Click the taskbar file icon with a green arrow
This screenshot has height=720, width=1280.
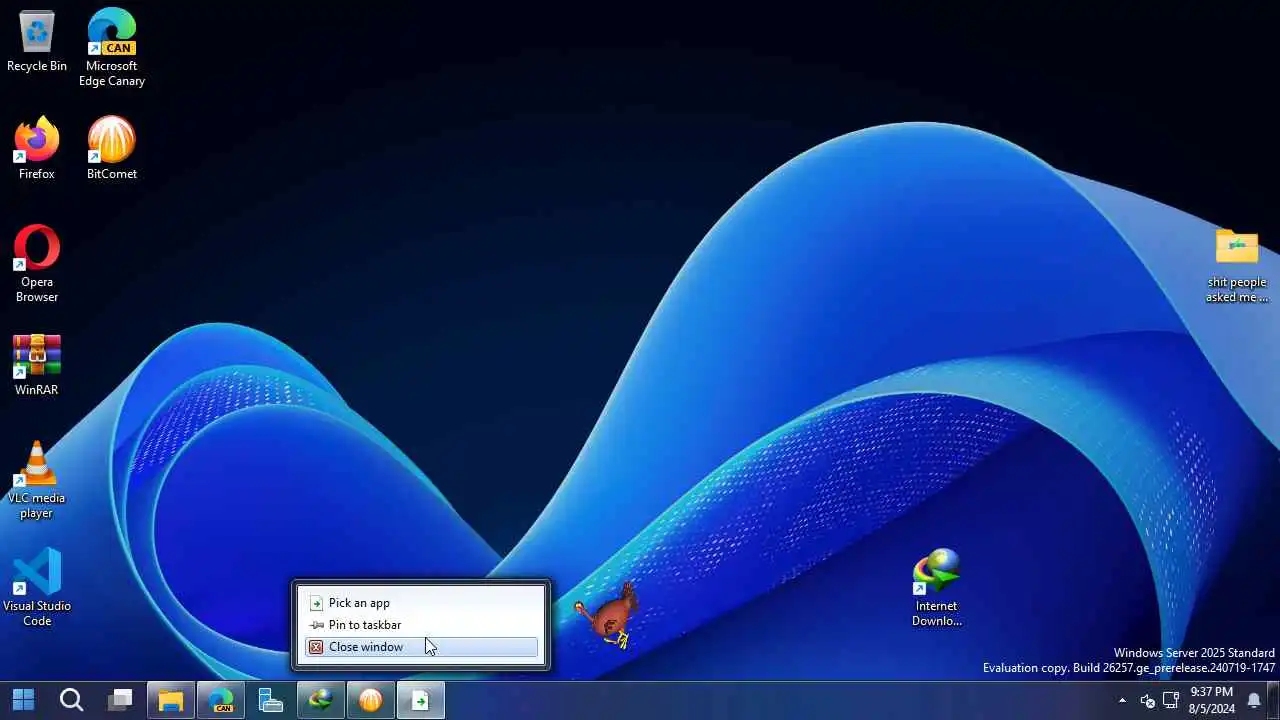pyautogui.click(x=421, y=700)
